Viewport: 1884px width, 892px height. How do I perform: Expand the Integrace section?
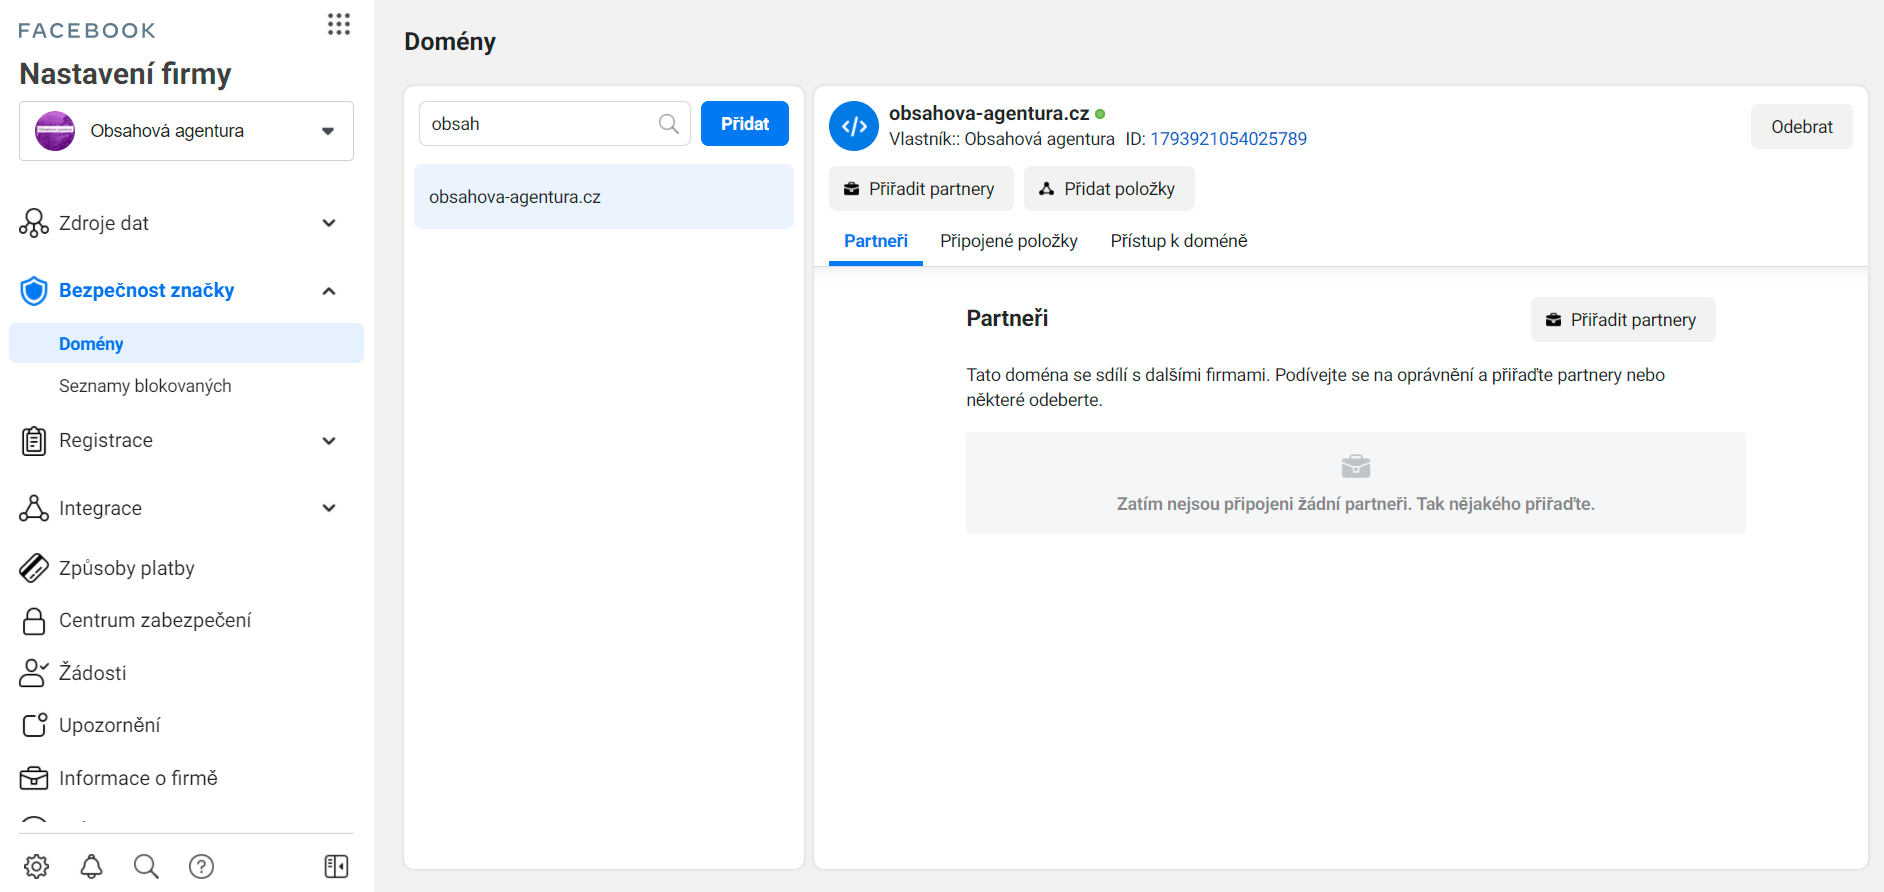(x=329, y=508)
